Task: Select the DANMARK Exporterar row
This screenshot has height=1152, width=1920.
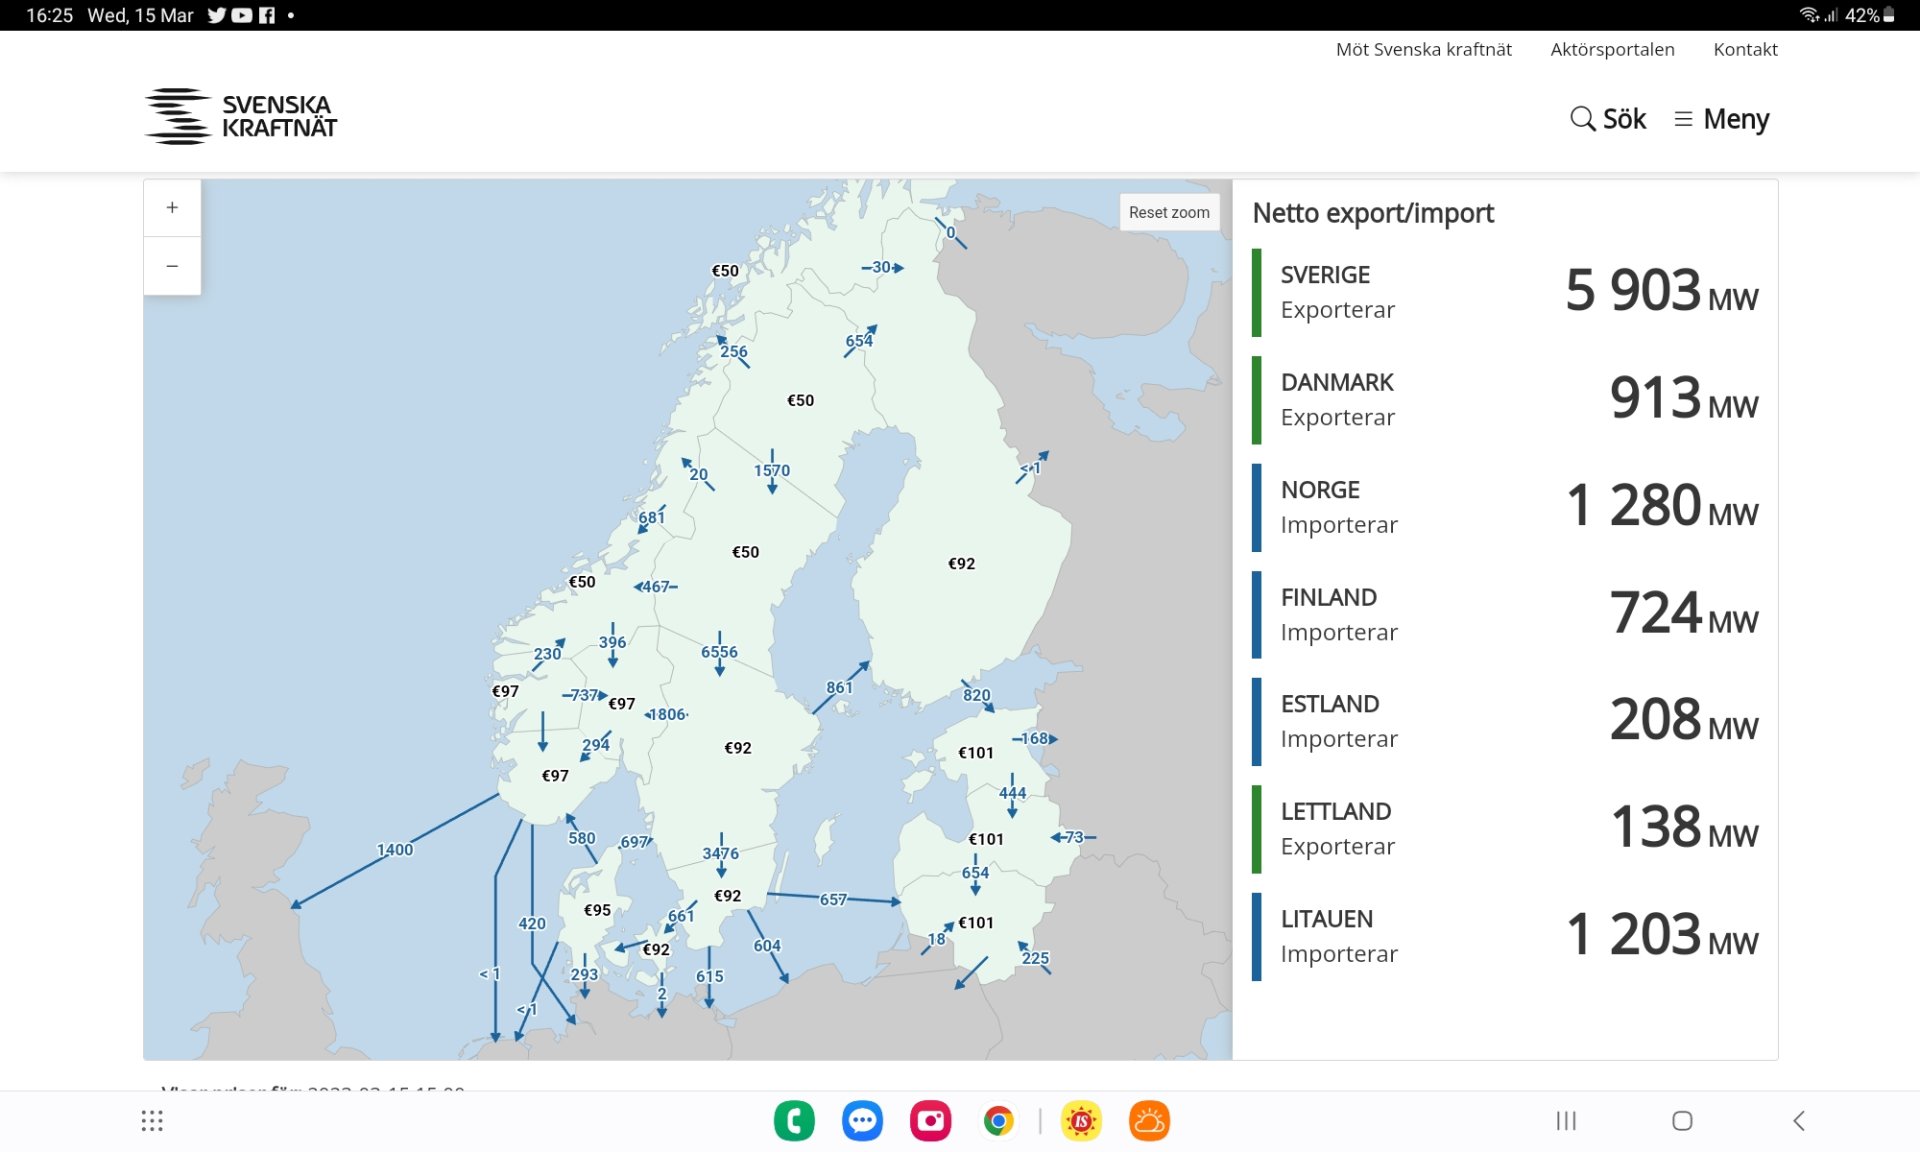Action: point(1505,400)
